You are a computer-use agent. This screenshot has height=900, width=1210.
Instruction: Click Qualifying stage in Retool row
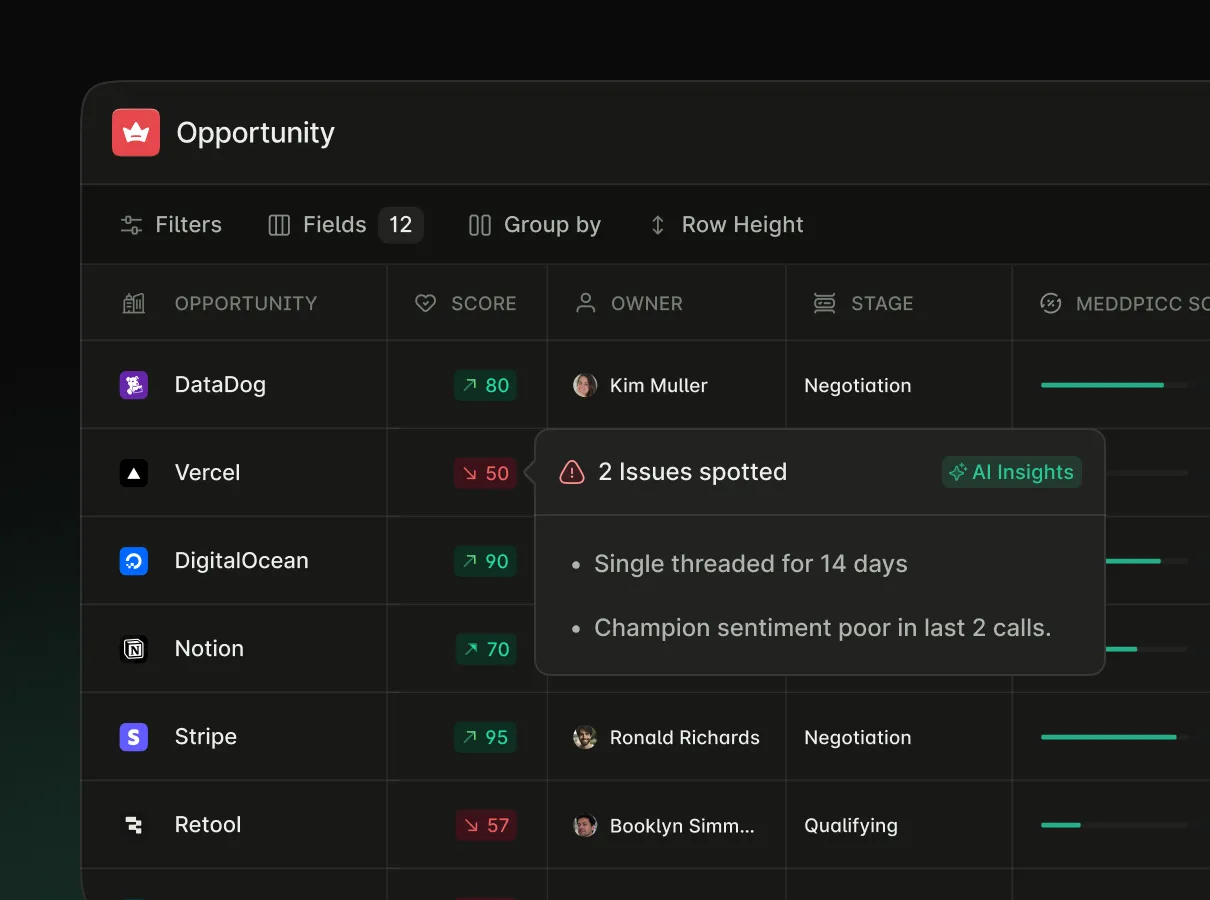(x=851, y=825)
